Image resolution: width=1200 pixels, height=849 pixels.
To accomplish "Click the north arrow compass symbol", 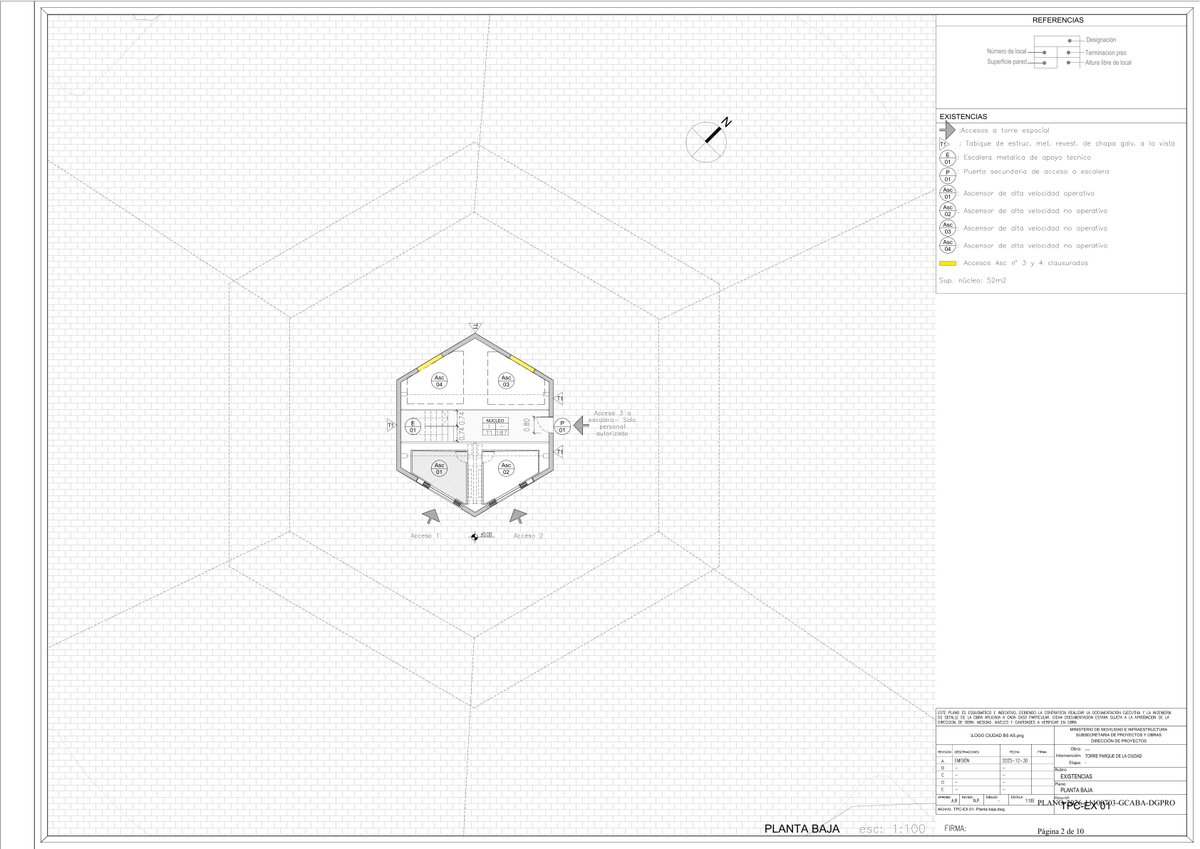I will [709, 138].
